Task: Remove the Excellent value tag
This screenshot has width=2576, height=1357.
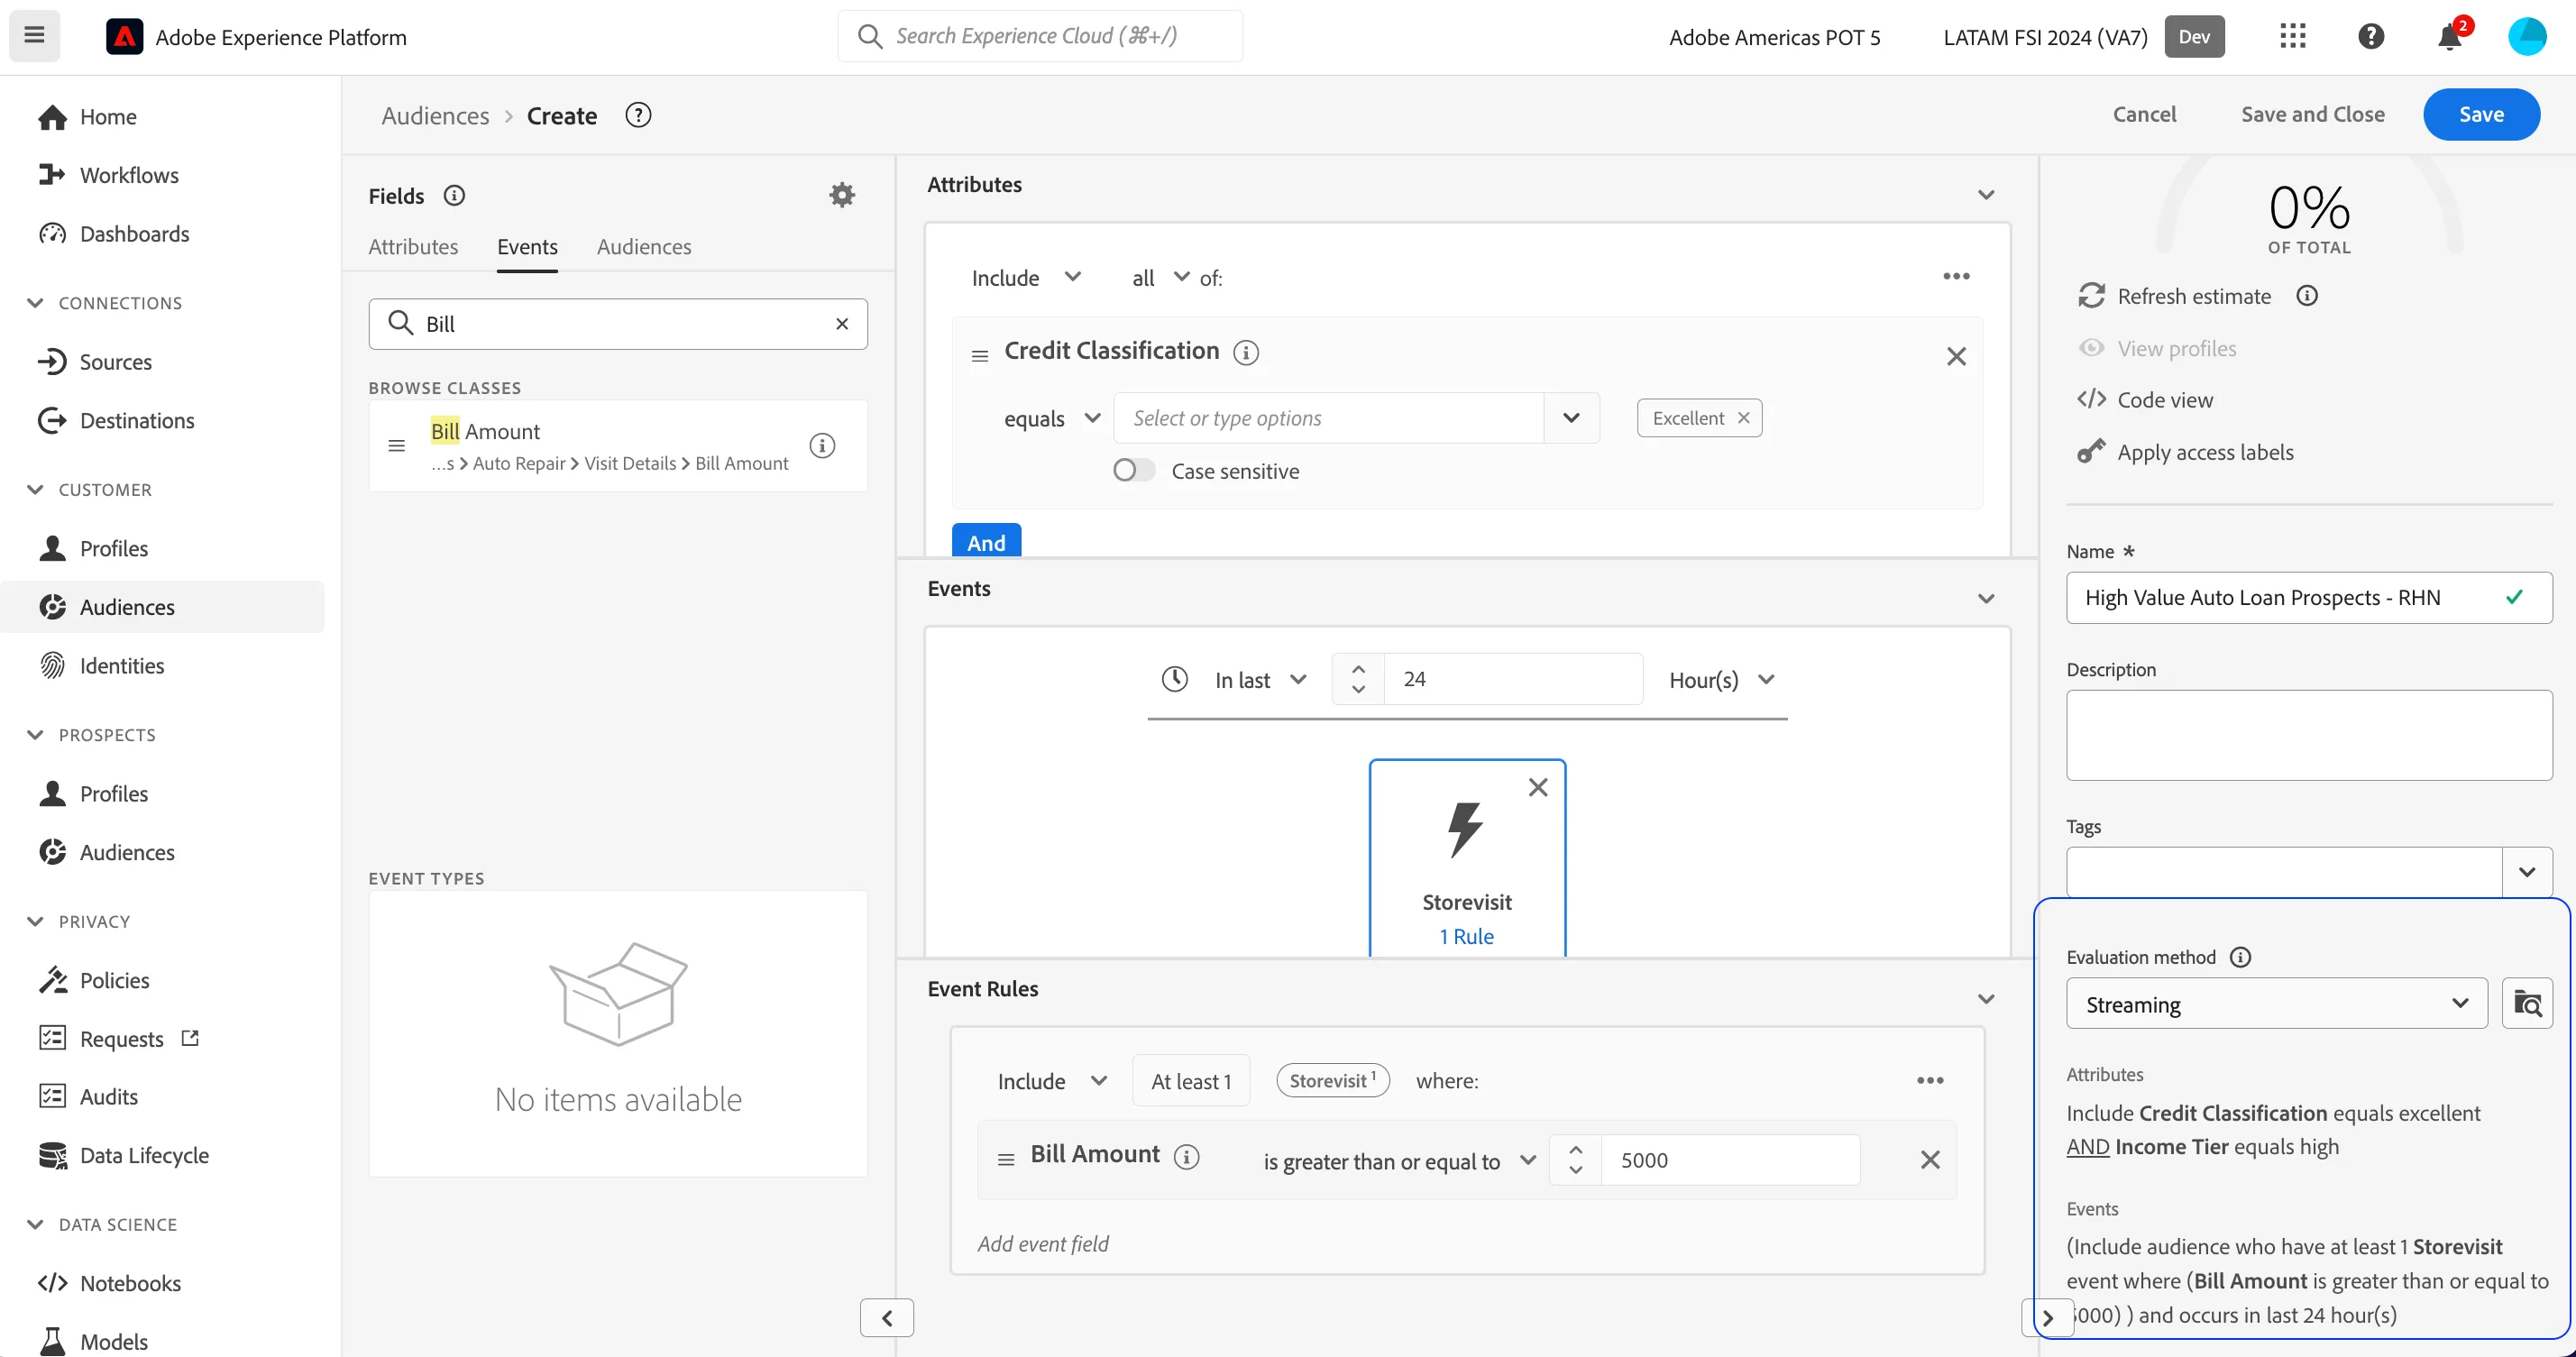Action: pos(1743,418)
